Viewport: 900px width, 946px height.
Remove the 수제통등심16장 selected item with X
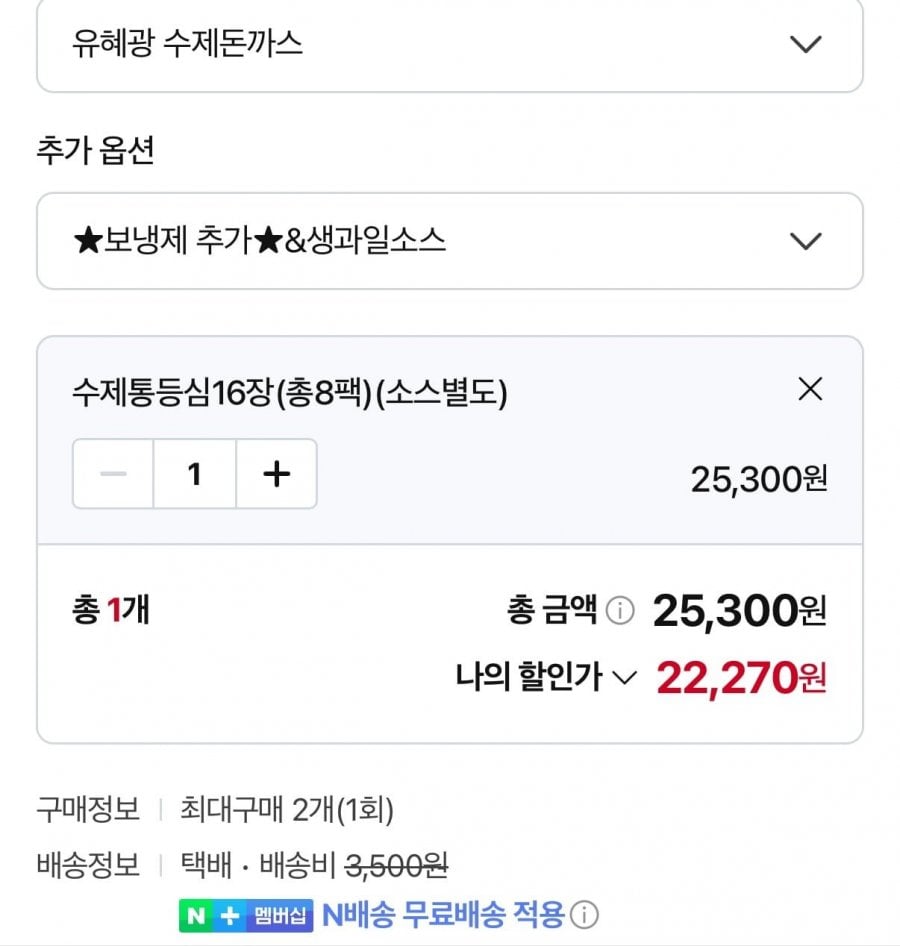(x=810, y=390)
